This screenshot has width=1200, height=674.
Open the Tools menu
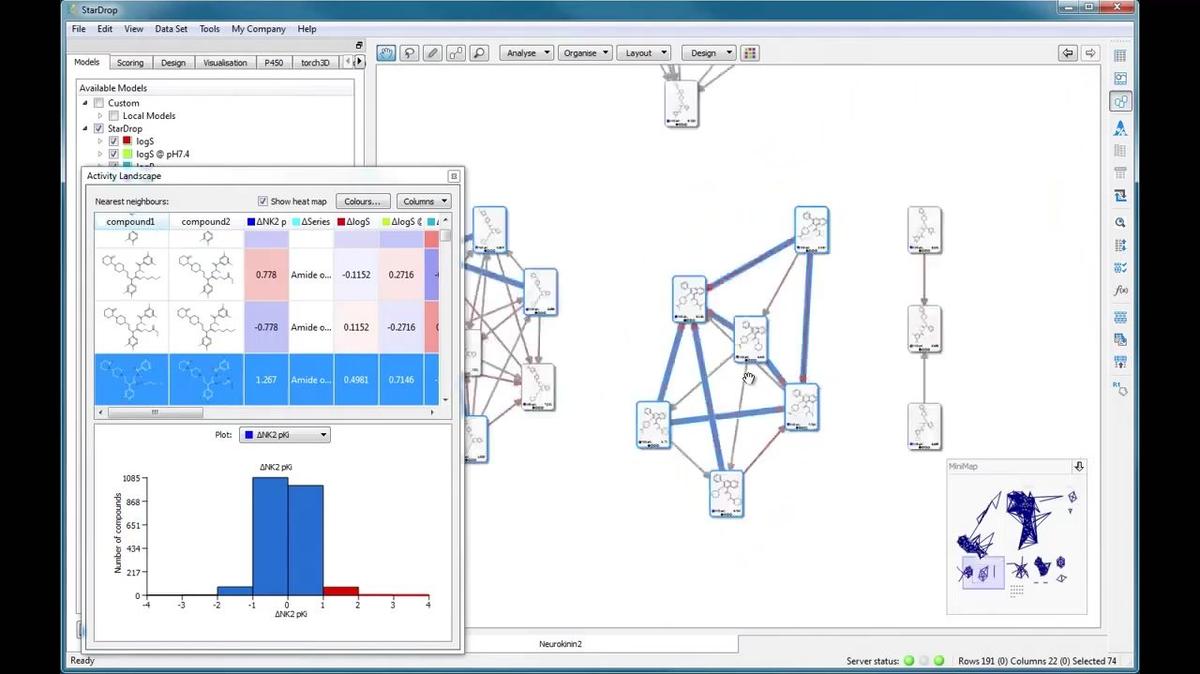(208, 28)
